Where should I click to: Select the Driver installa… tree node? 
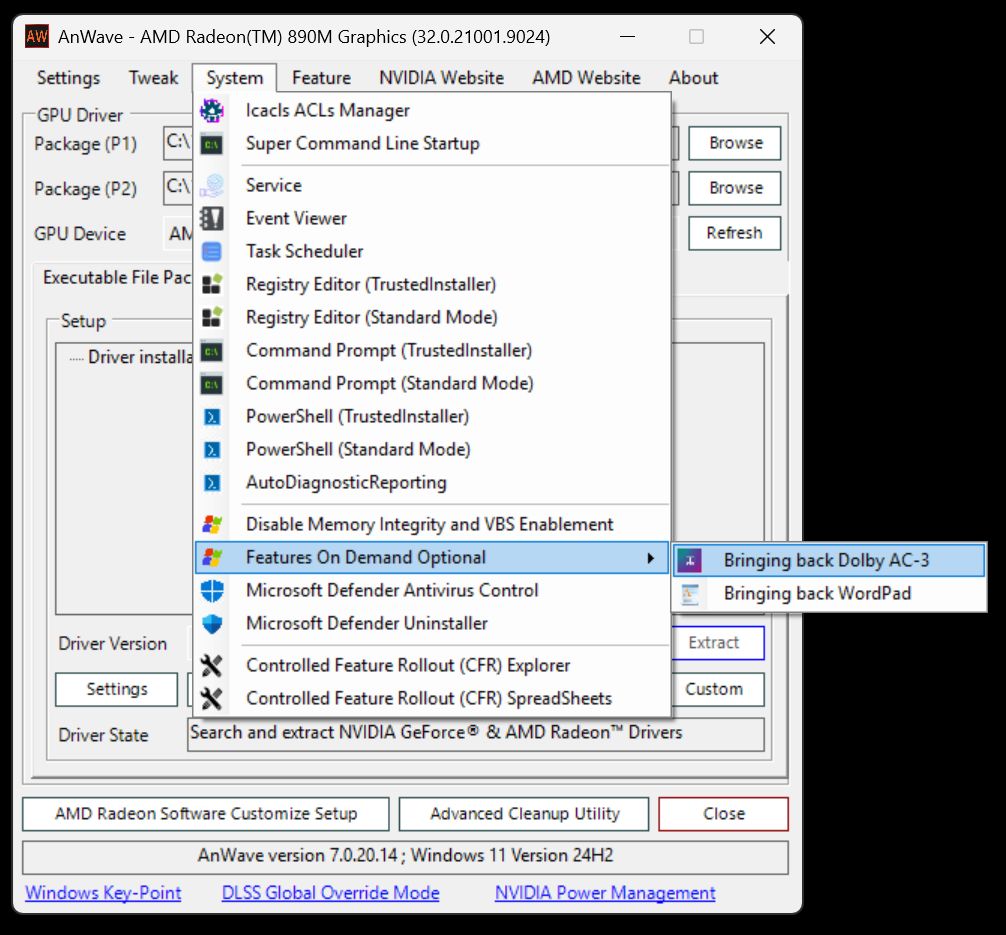coord(141,357)
